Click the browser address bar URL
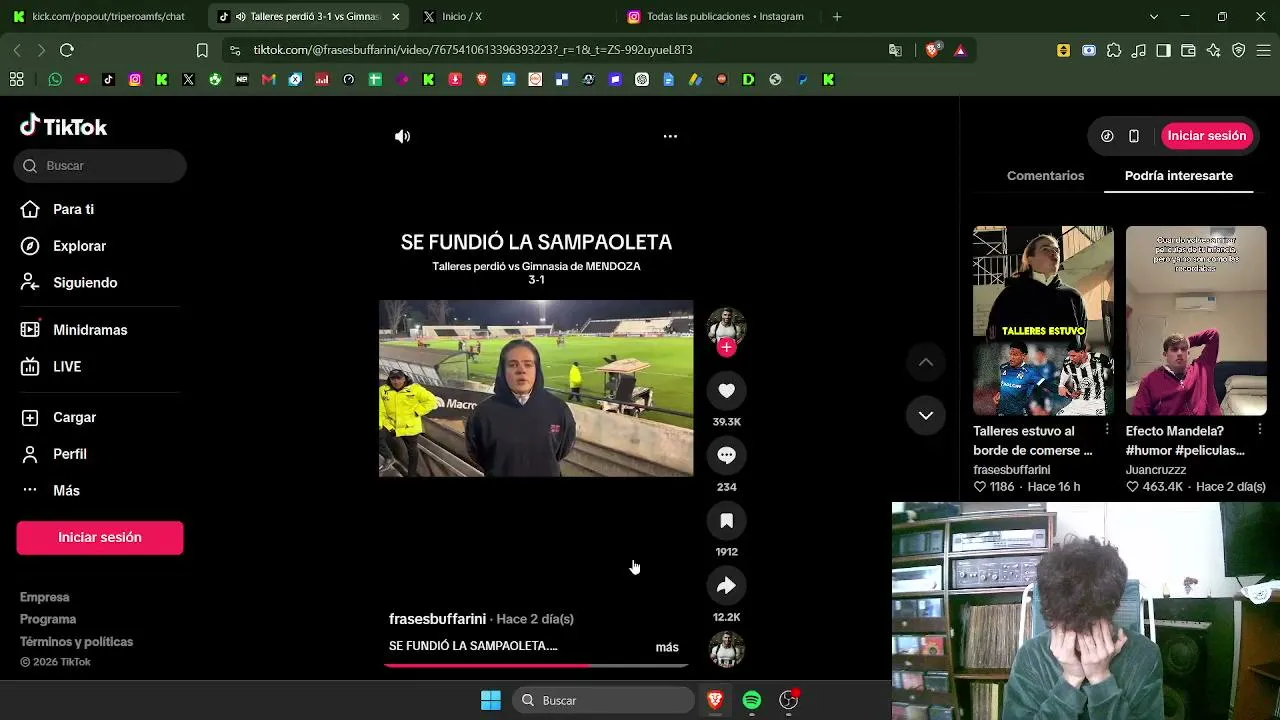Image resolution: width=1280 pixels, height=720 pixels. [x=473, y=50]
